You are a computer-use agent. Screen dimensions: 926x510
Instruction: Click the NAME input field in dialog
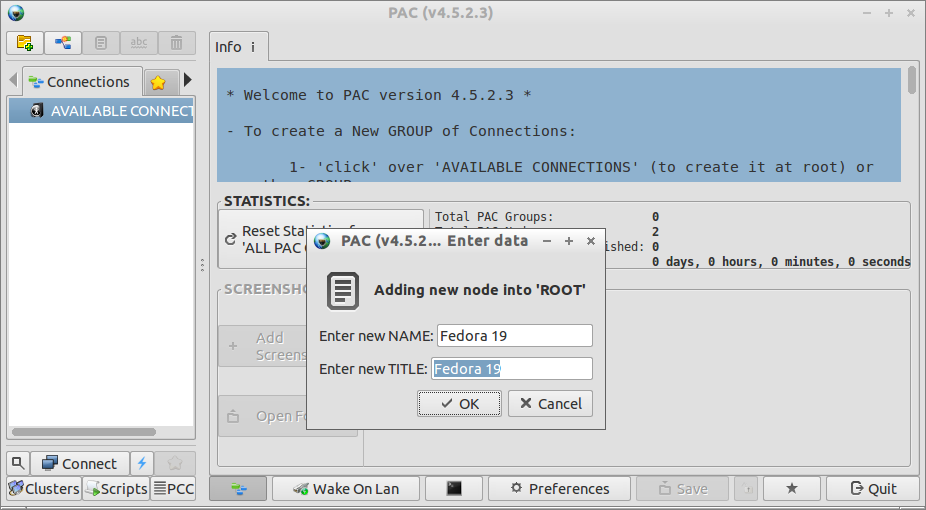click(514, 335)
